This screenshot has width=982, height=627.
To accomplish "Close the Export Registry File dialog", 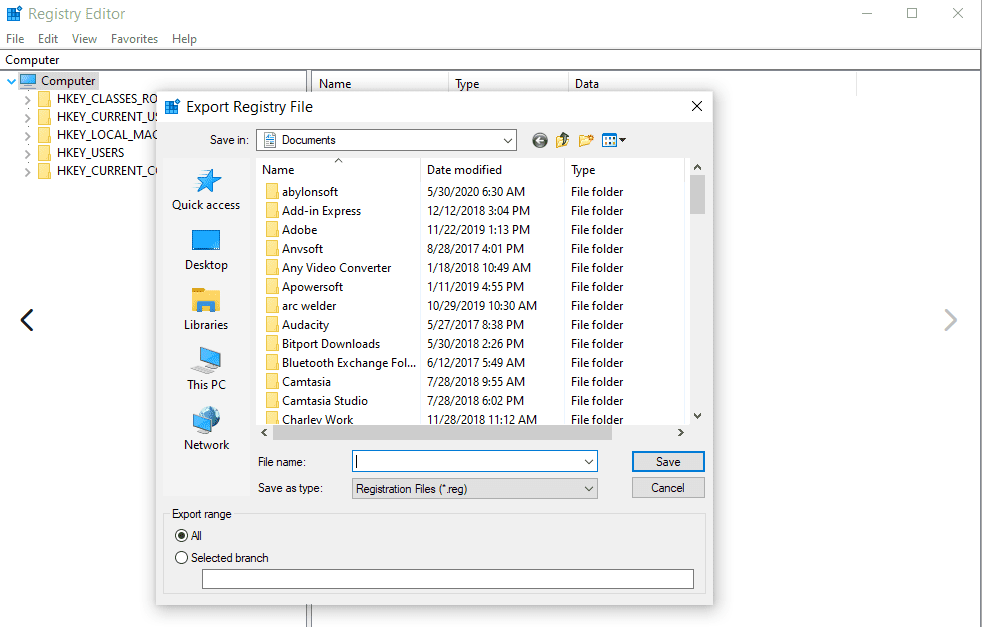I will pyautogui.click(x=696, y=106).
